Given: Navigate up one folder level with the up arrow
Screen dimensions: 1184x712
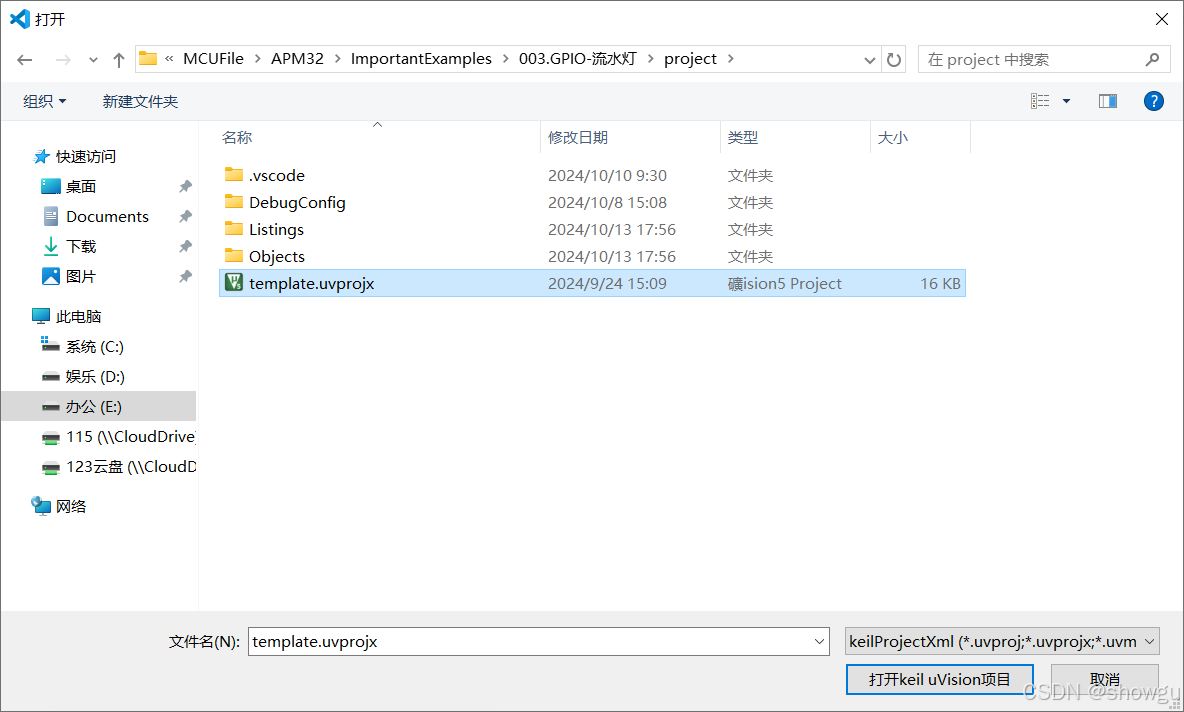Looking at the screenshot, I should 117,59.
